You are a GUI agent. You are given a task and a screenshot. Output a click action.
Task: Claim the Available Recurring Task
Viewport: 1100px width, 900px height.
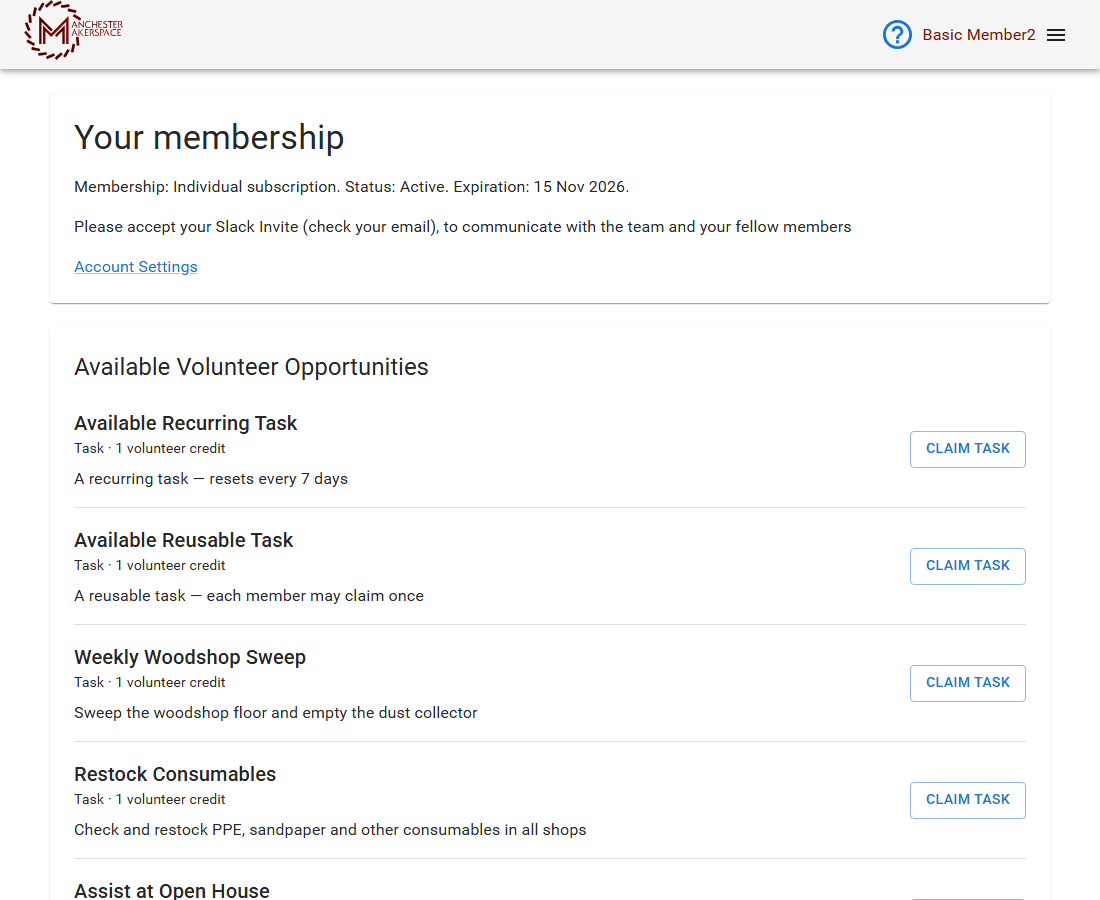pyautogui.click(x=967, y=449)
